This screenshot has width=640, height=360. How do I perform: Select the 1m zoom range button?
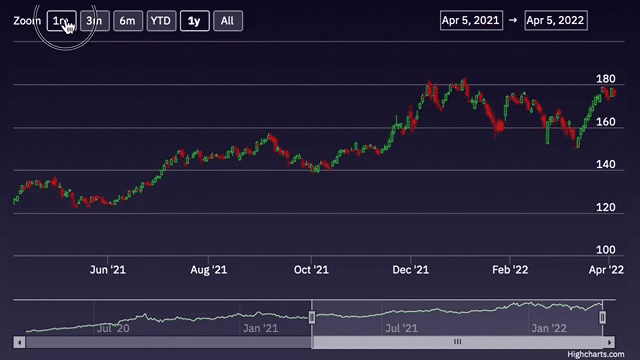pyautogui.click(x=62, y=21)
